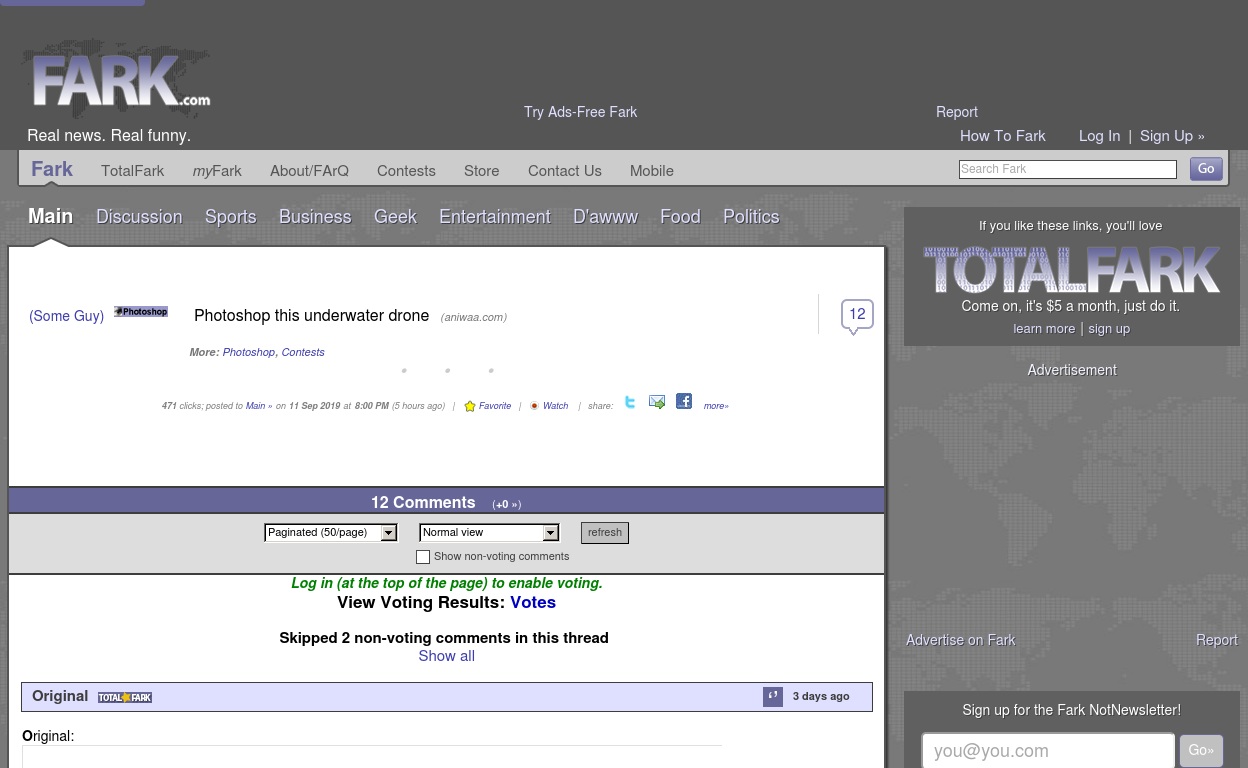Open the Mobile menu item
Screen dimensions: 1248x768
[652, 171]
